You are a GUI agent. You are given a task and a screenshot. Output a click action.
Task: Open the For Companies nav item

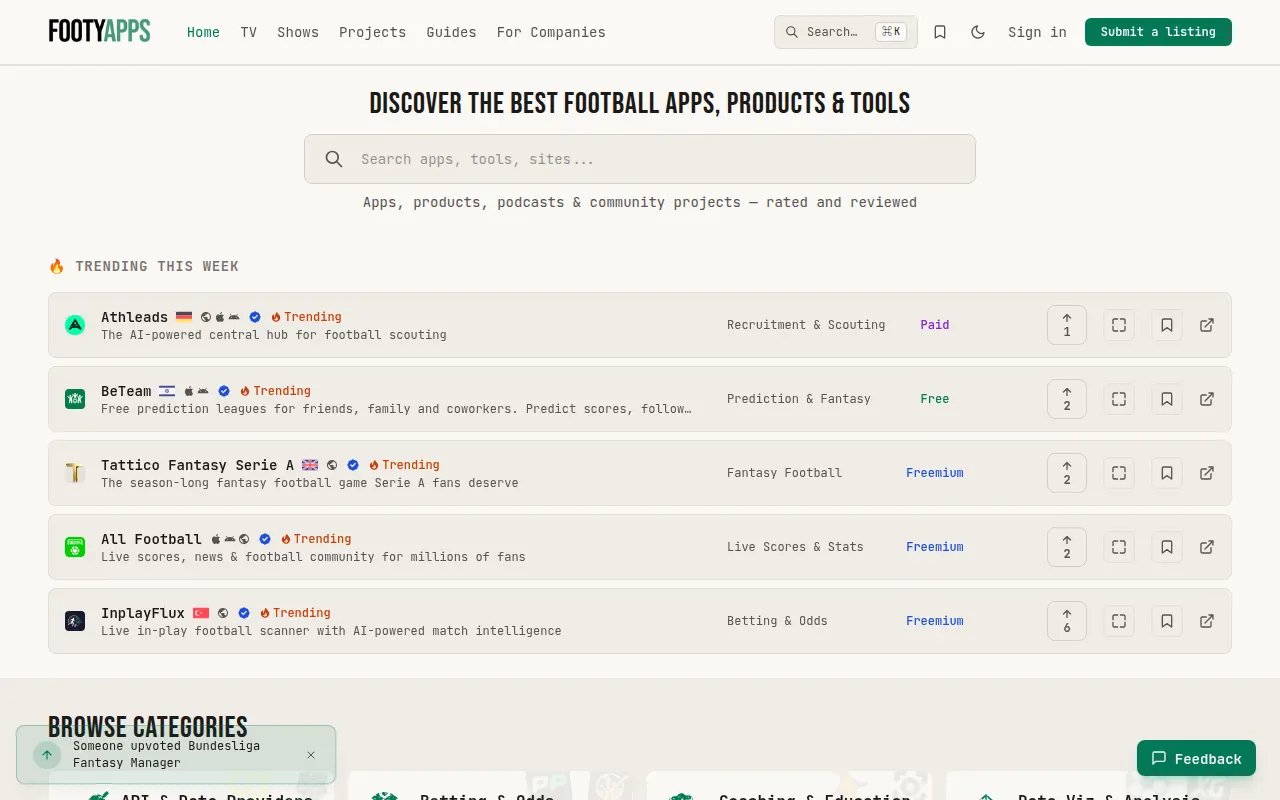point(551,32)
